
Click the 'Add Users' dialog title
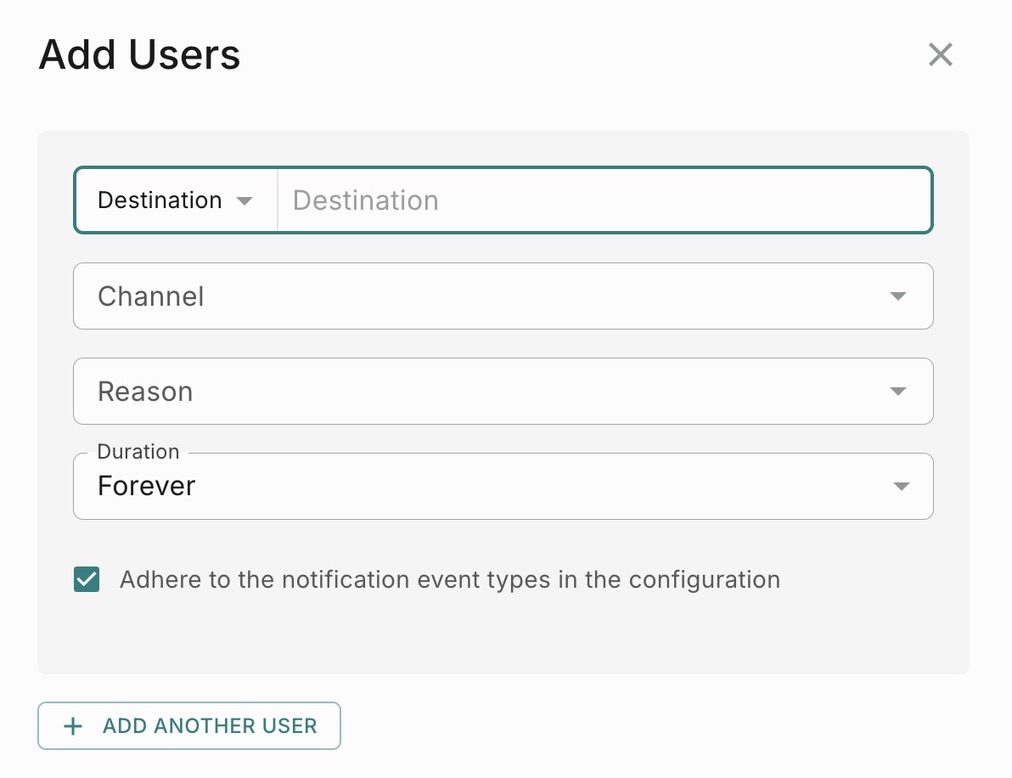[x=139, y=55]
